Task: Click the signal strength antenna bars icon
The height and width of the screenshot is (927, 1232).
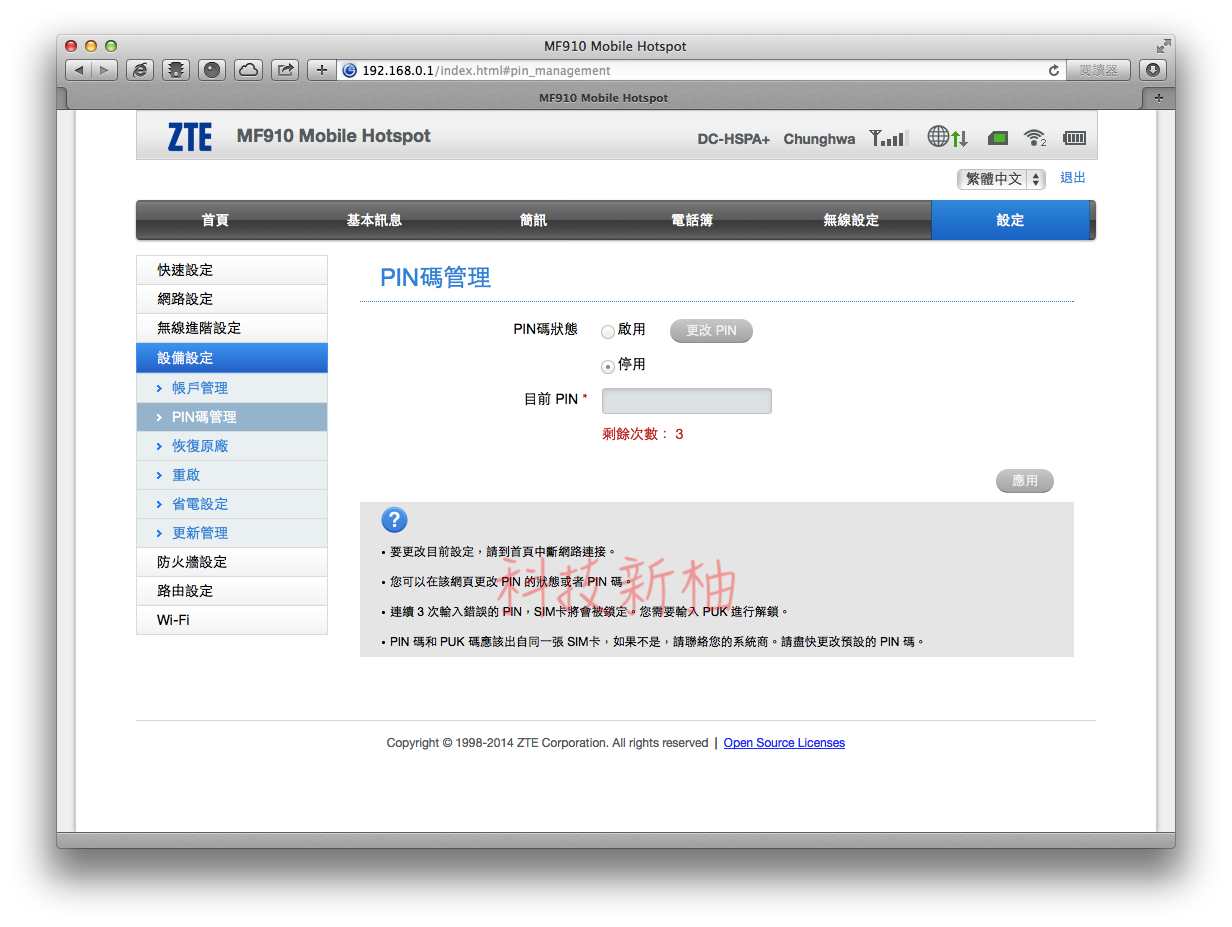Action: tap(888, 138)
